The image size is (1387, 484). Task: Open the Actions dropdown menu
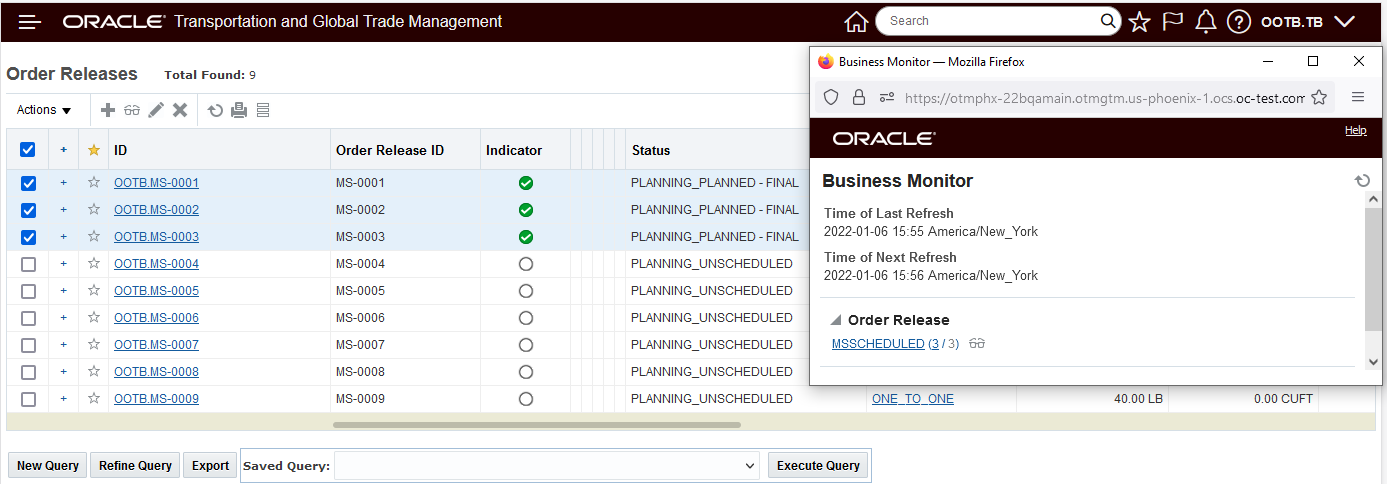click(x=44, y=110)
